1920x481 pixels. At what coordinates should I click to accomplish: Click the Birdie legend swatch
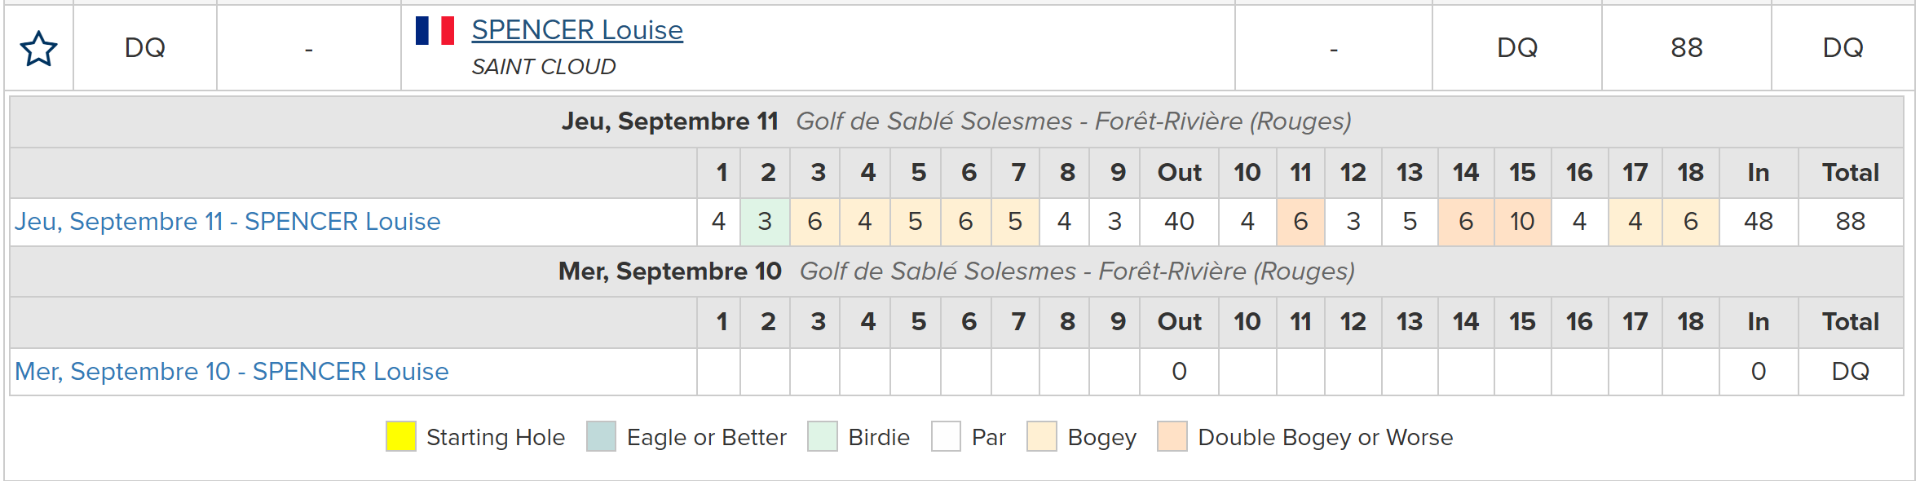tap(822, 437)
